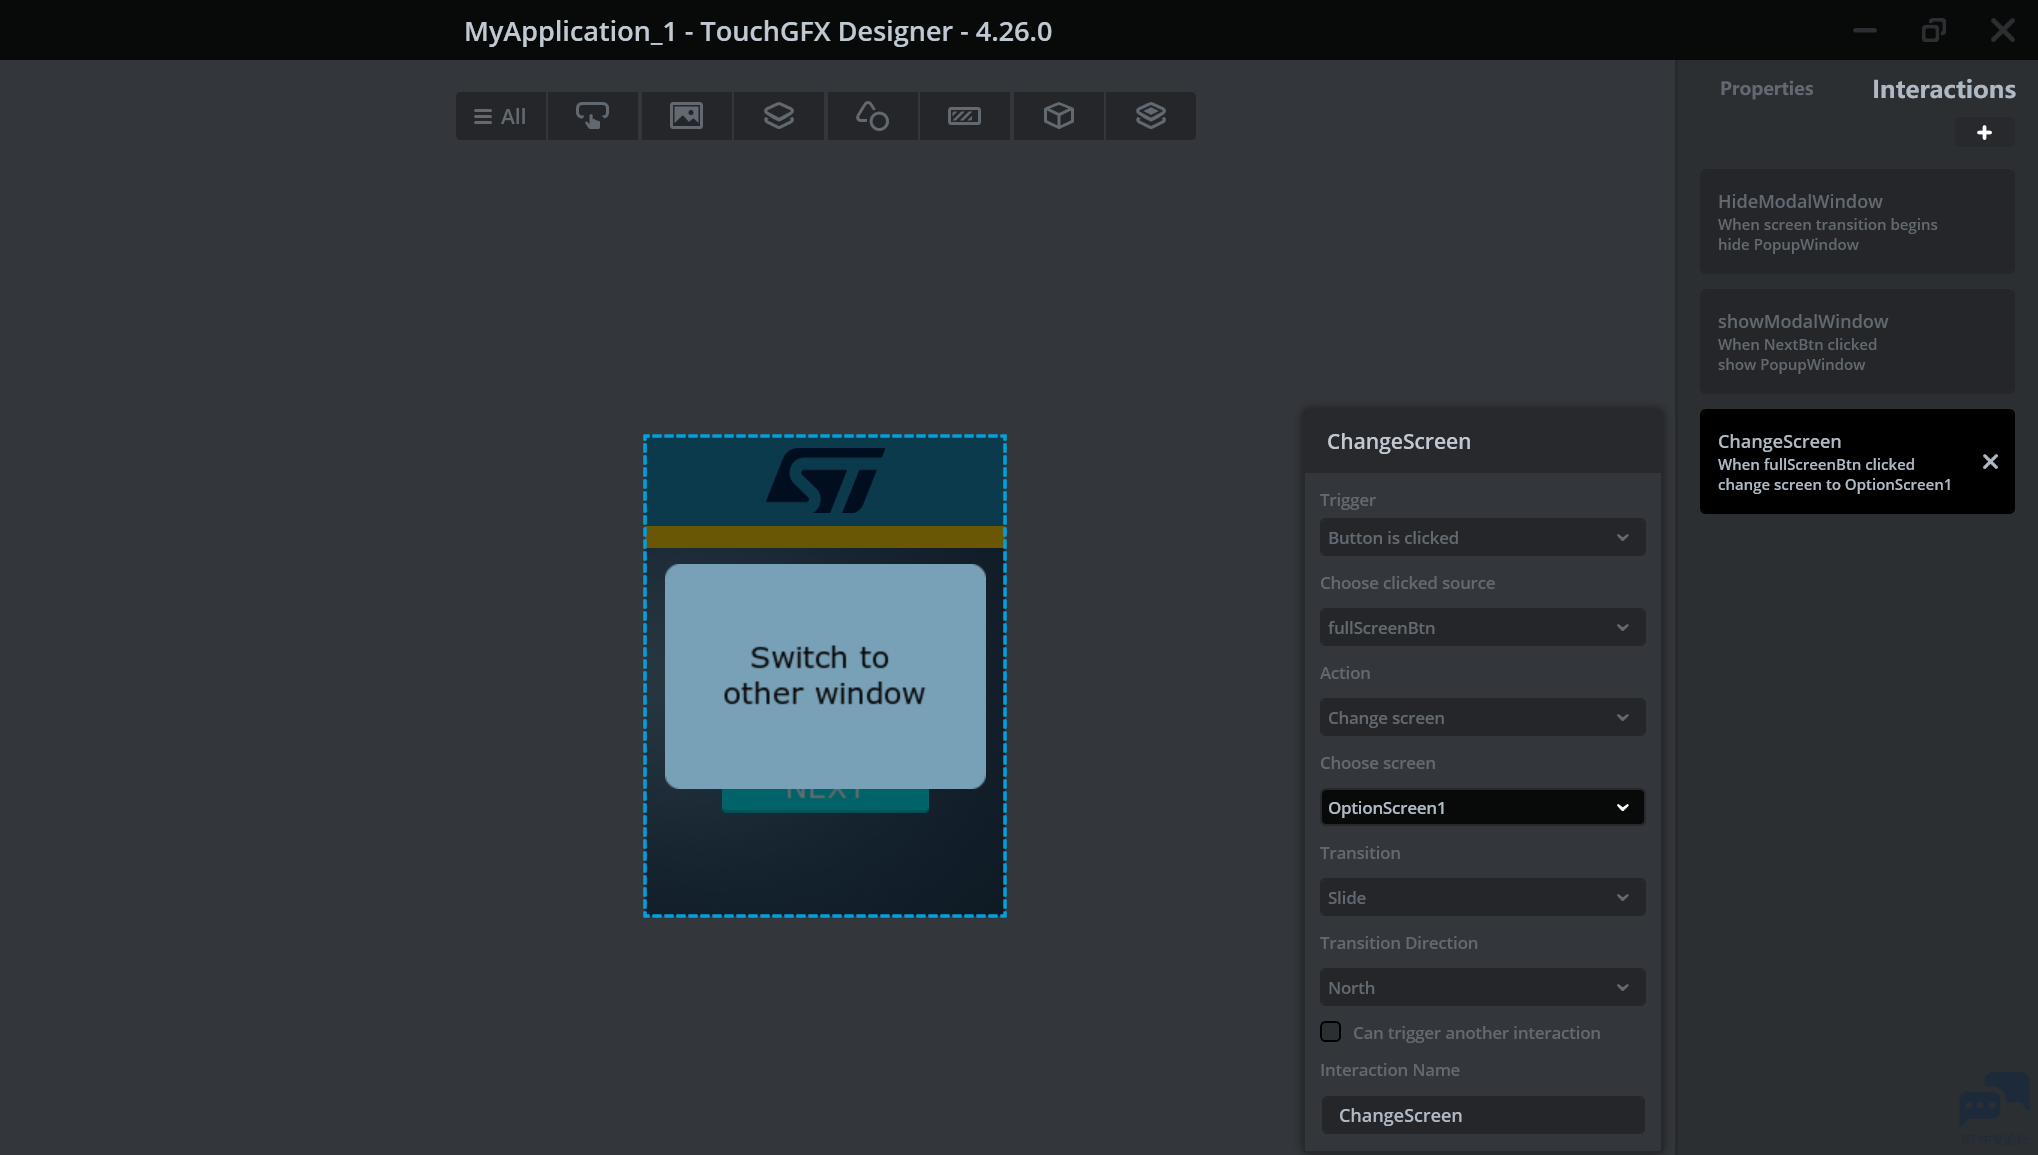Open the Containers widget category
This screenshot has height=1155, width=2038.
tap(778, 116)
